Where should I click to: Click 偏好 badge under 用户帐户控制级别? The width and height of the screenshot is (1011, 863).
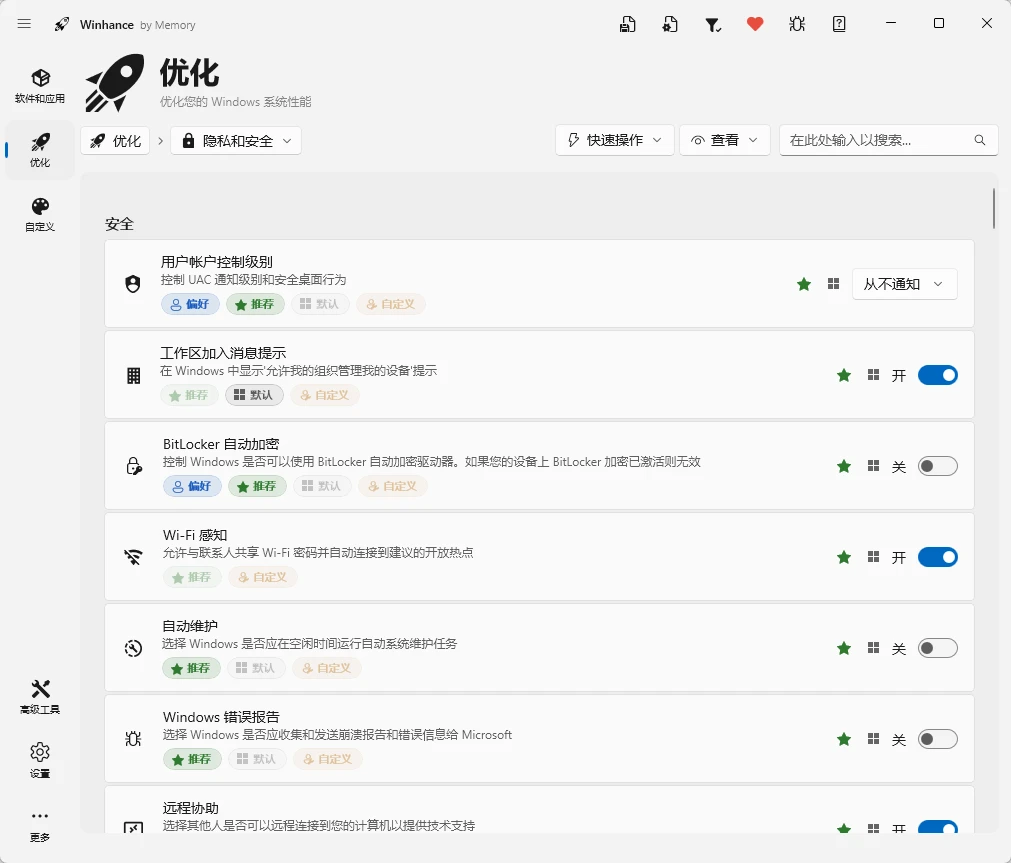point(190,304)
